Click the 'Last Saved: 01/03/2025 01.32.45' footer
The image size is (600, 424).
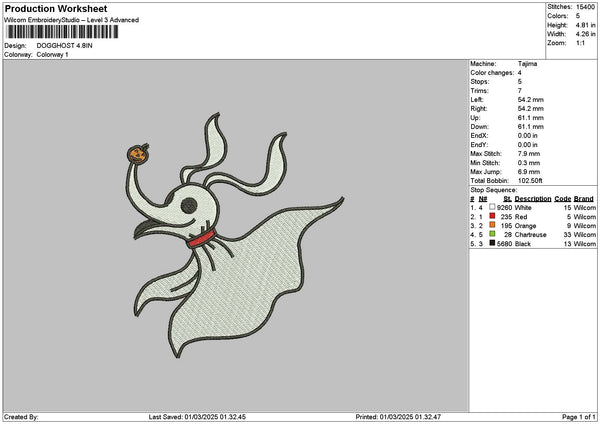[x=197, y=417]
